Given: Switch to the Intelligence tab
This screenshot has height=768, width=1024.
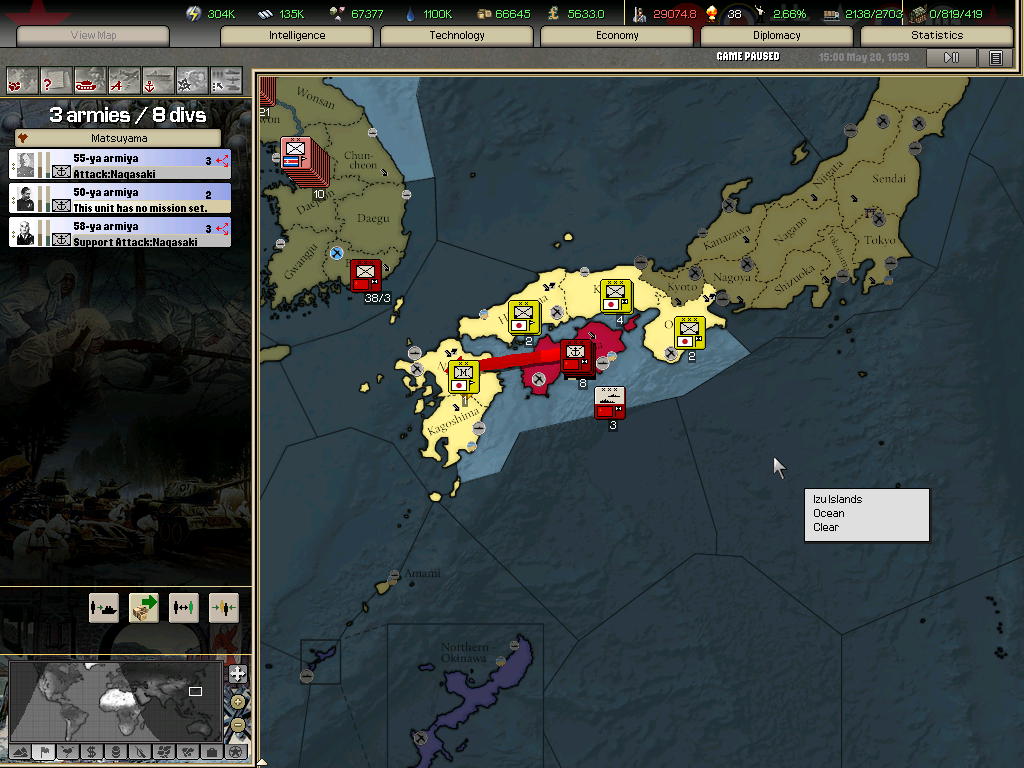Looking at the screenshot, I should pos(297,36).
